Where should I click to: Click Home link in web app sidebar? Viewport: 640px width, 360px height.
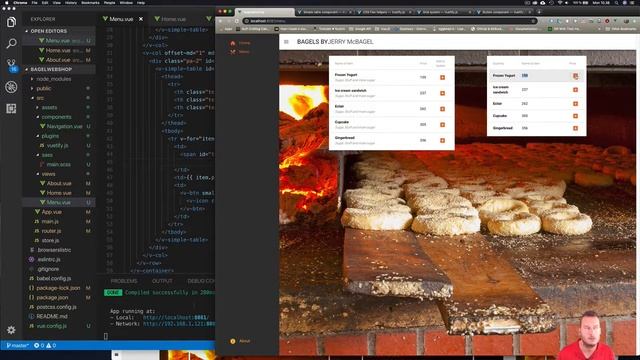click(244, 43)
